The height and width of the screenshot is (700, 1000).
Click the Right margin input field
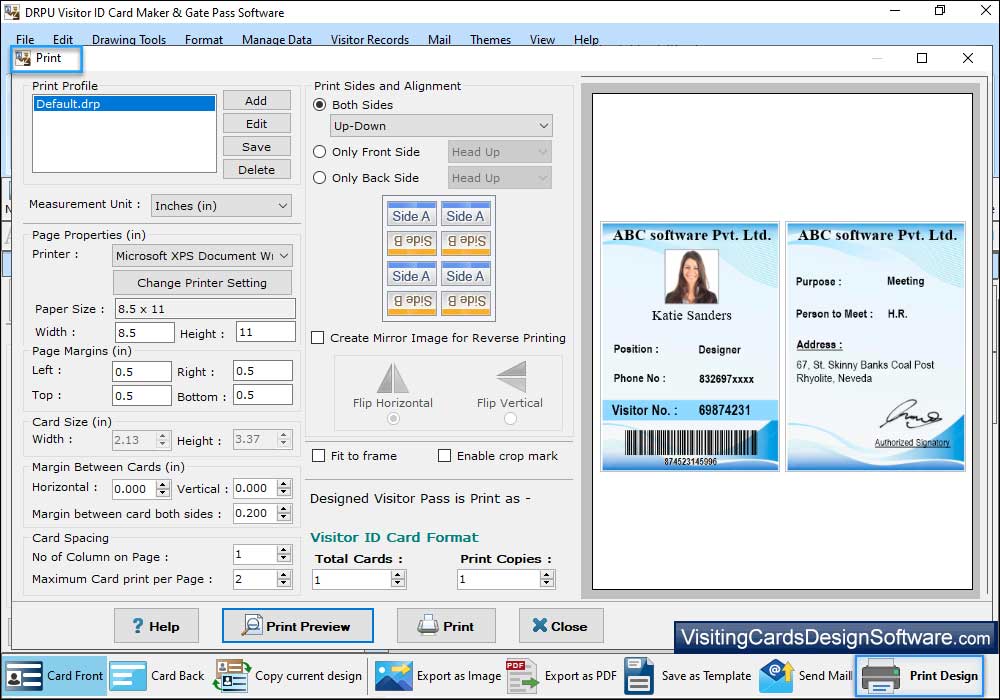tap(263, 371)
